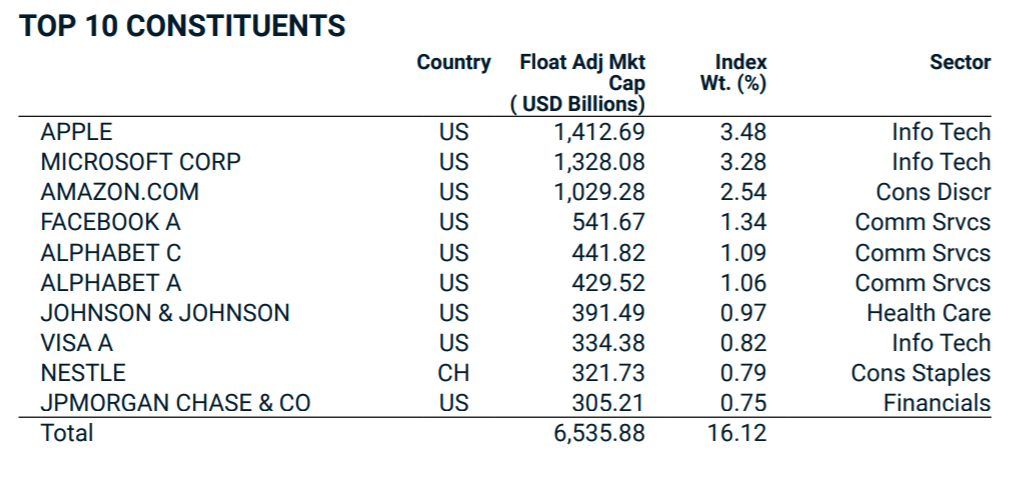Click the Float Adj Mkt Cap header
1022x489 pixels.
[x=582, y=83]
